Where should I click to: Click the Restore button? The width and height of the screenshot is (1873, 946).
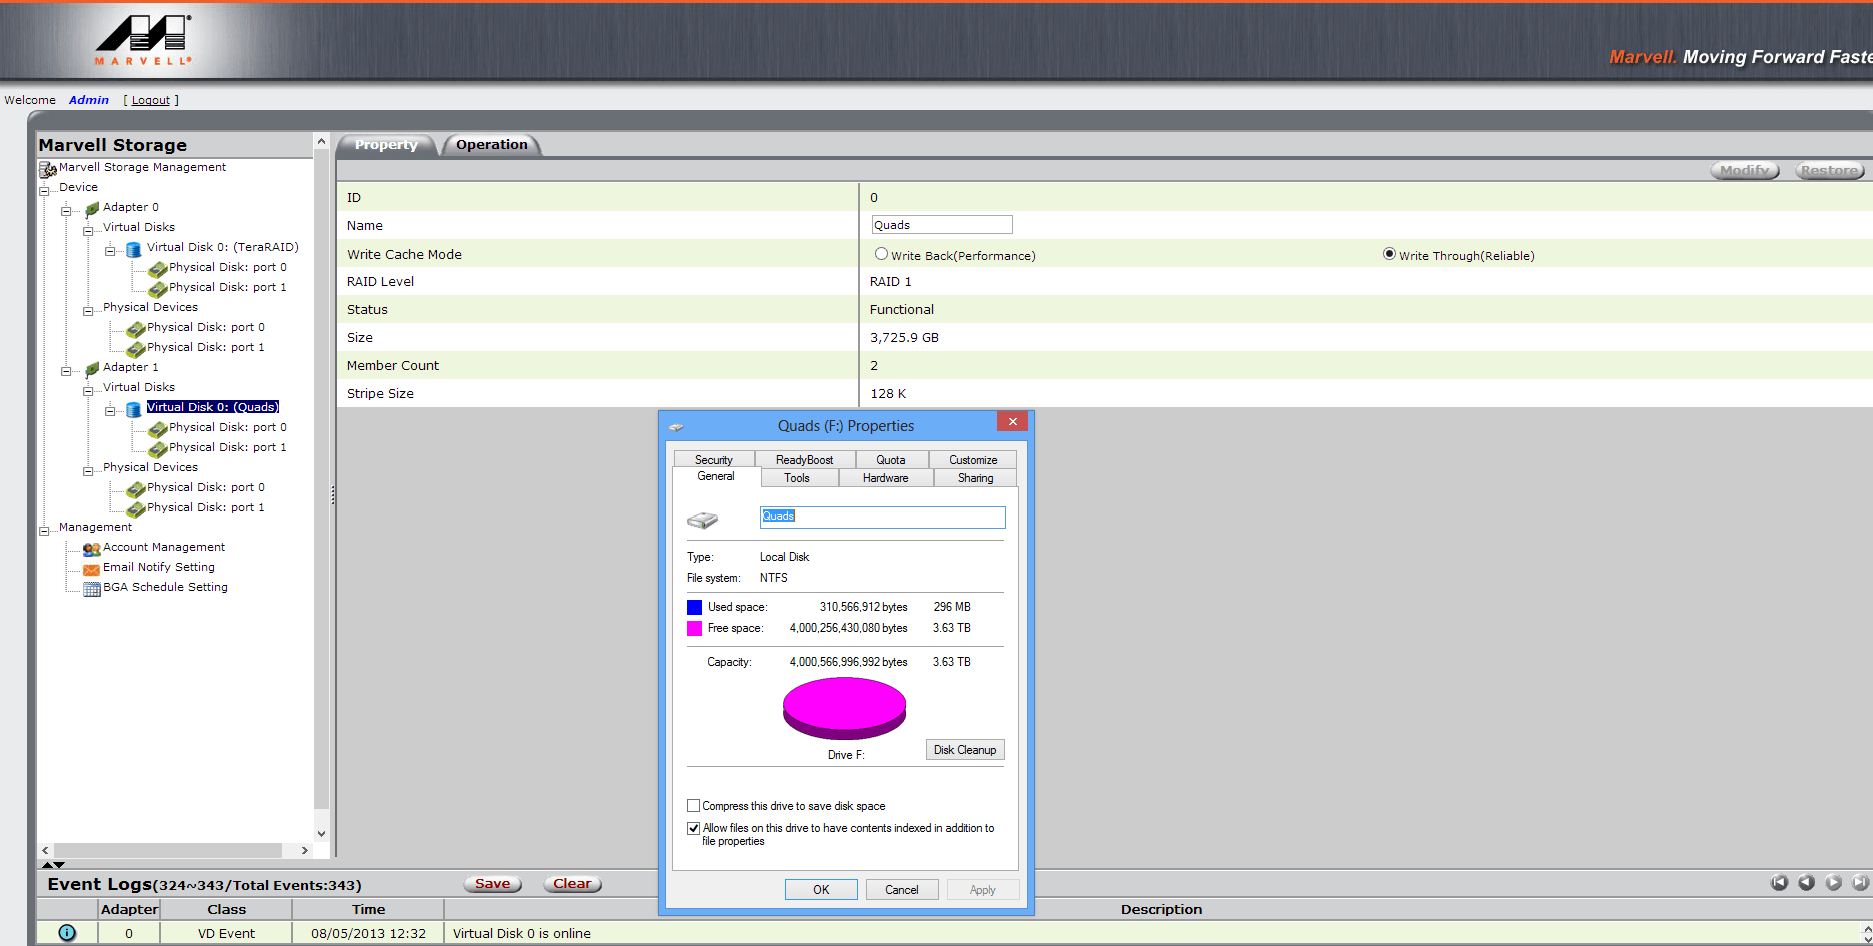pos(1830,170)
